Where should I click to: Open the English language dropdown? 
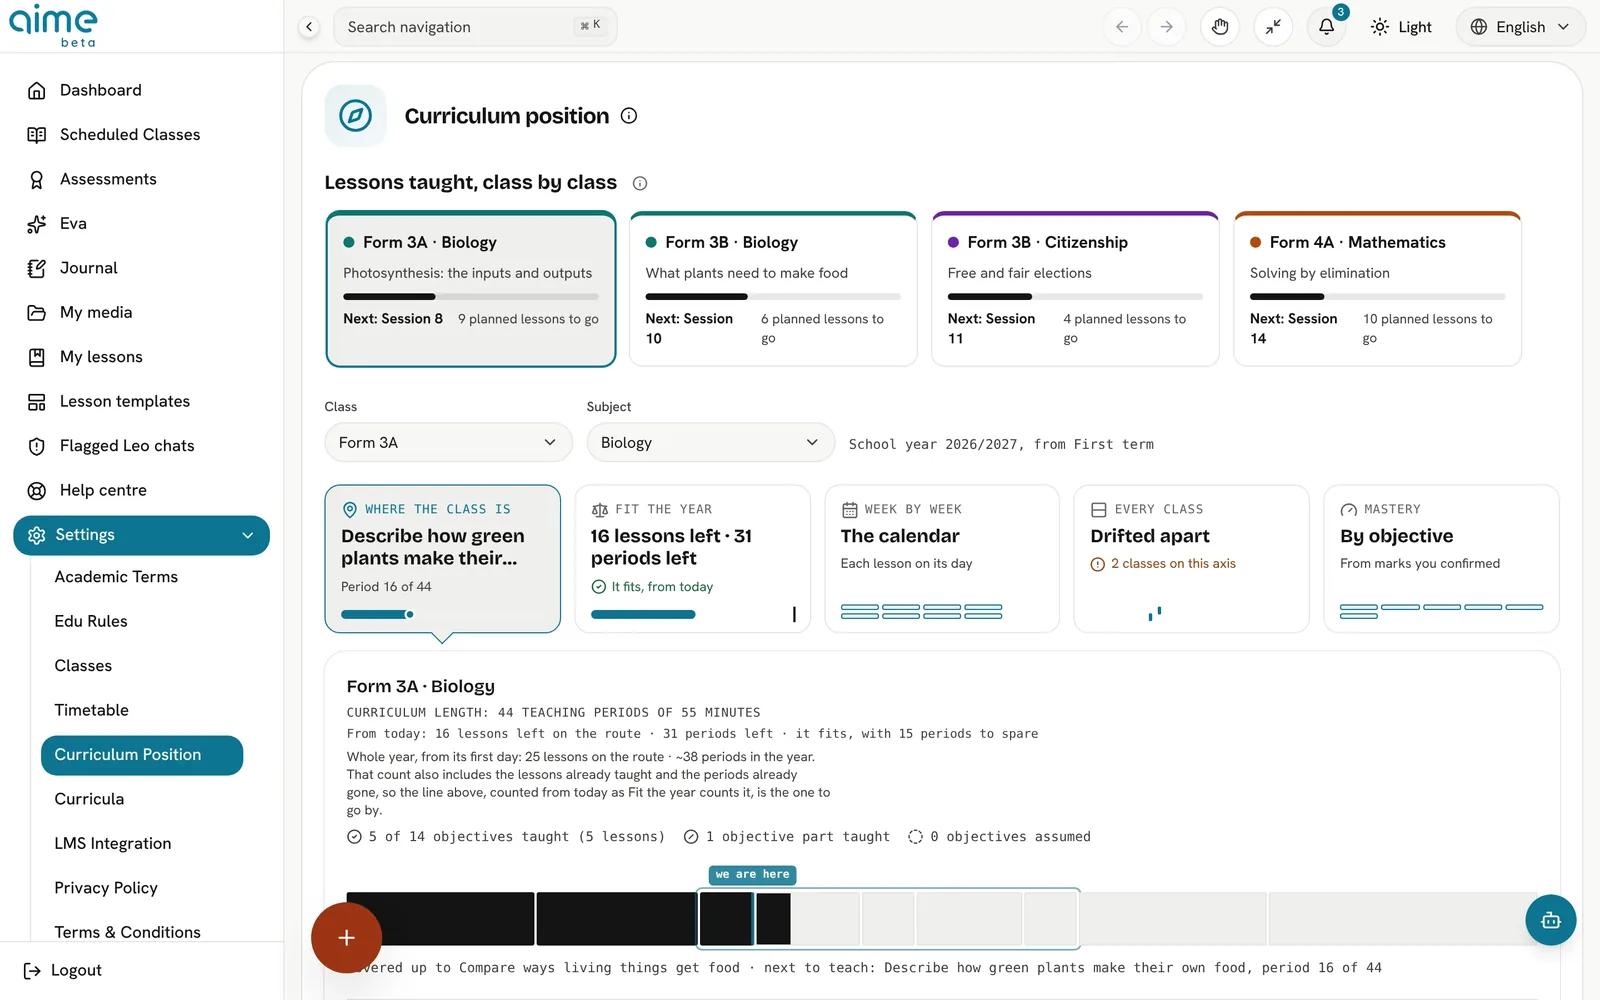click(x=1520, y=27)
